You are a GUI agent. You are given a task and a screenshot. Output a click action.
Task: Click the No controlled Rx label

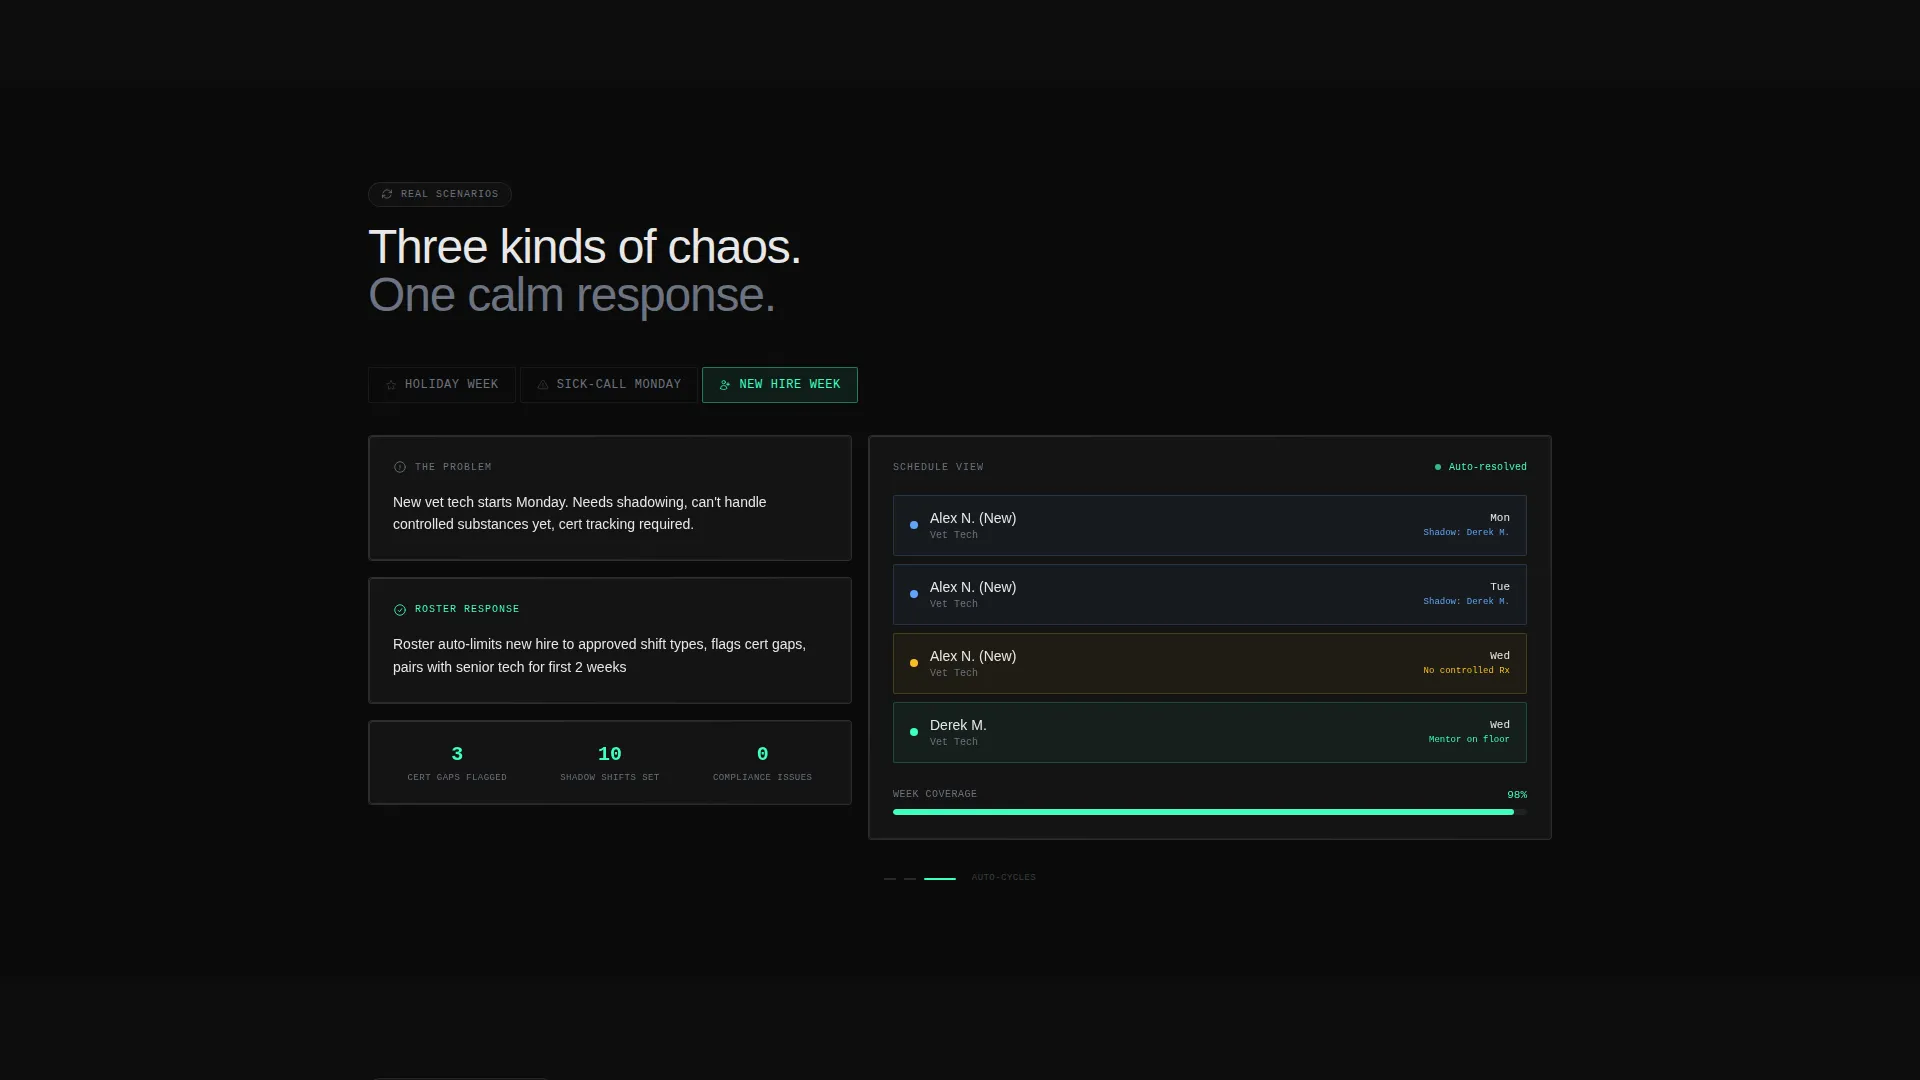1466,670
